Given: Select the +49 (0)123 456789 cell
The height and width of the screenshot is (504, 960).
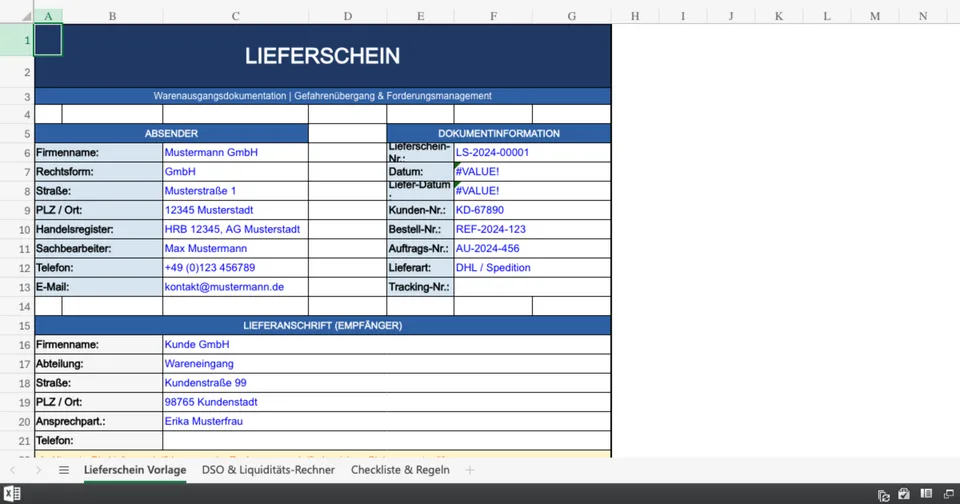Looking at the screenshot, I should [x=235, y=268].
